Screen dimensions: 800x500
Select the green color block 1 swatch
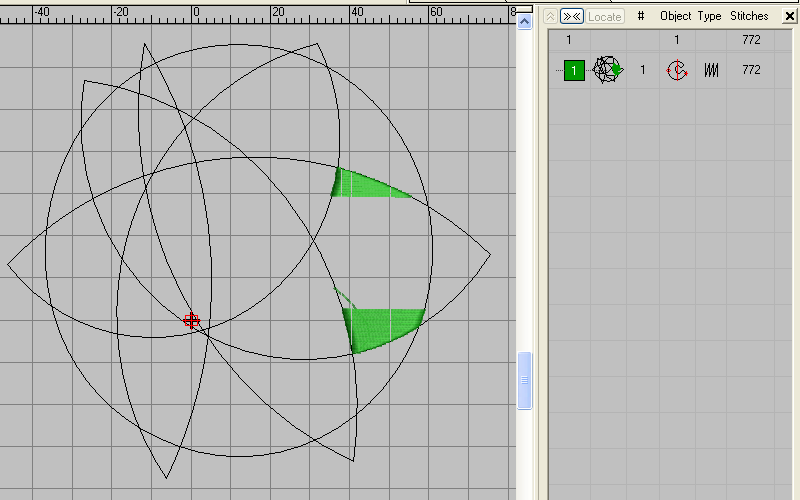(x=574, y=70)
